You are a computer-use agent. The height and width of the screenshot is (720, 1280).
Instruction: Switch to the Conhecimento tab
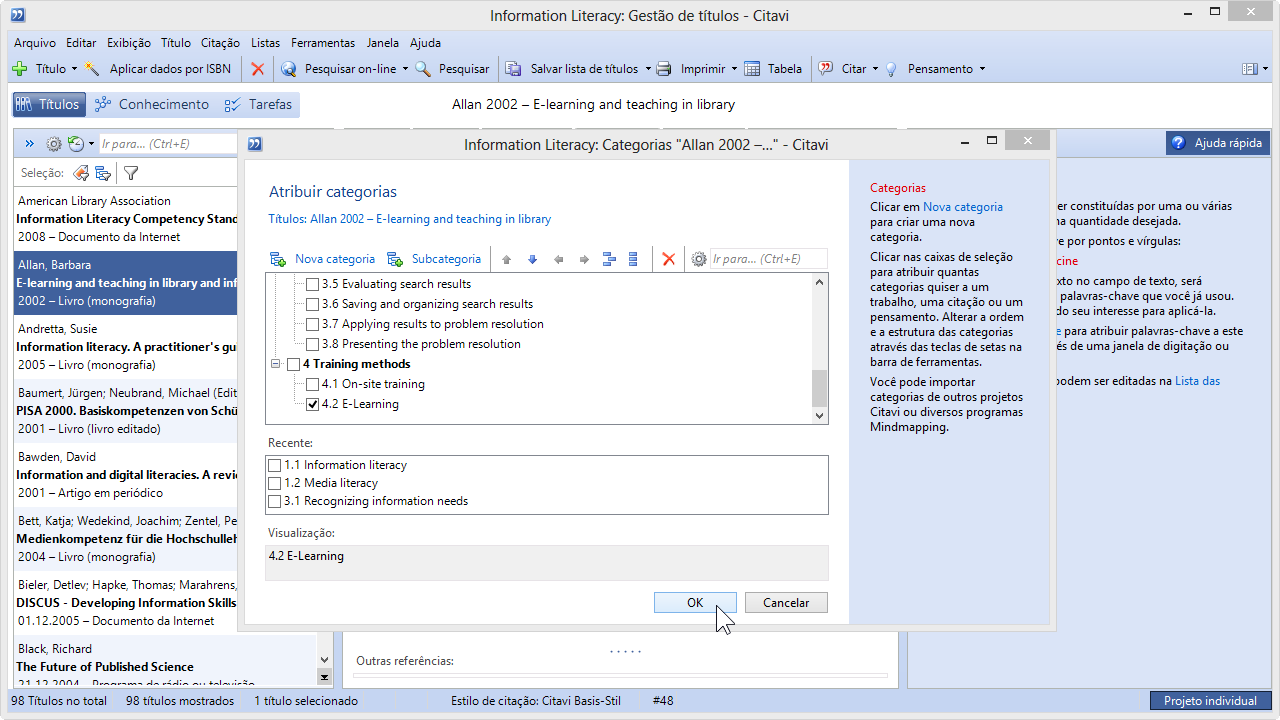152,104
